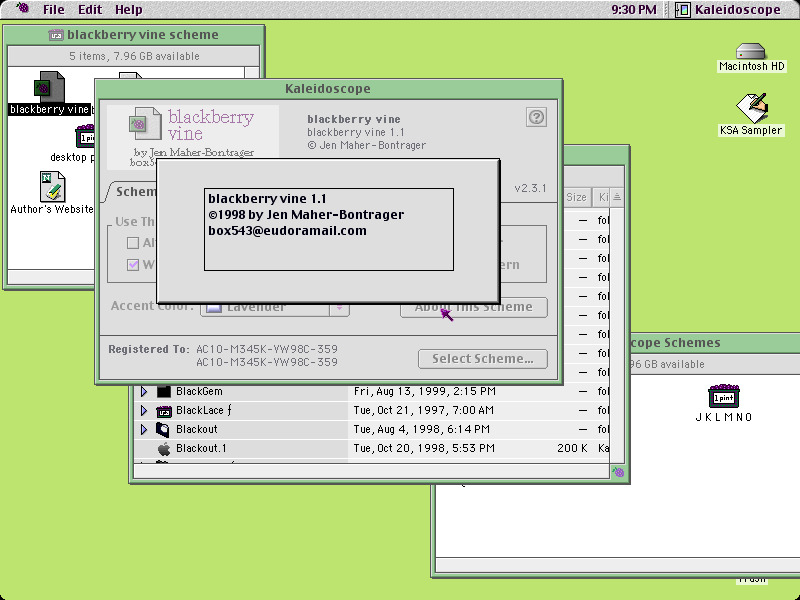
Task: Toggle the unchecked checkbox in Kaleidoscope panel
Action: coord(133,243)
